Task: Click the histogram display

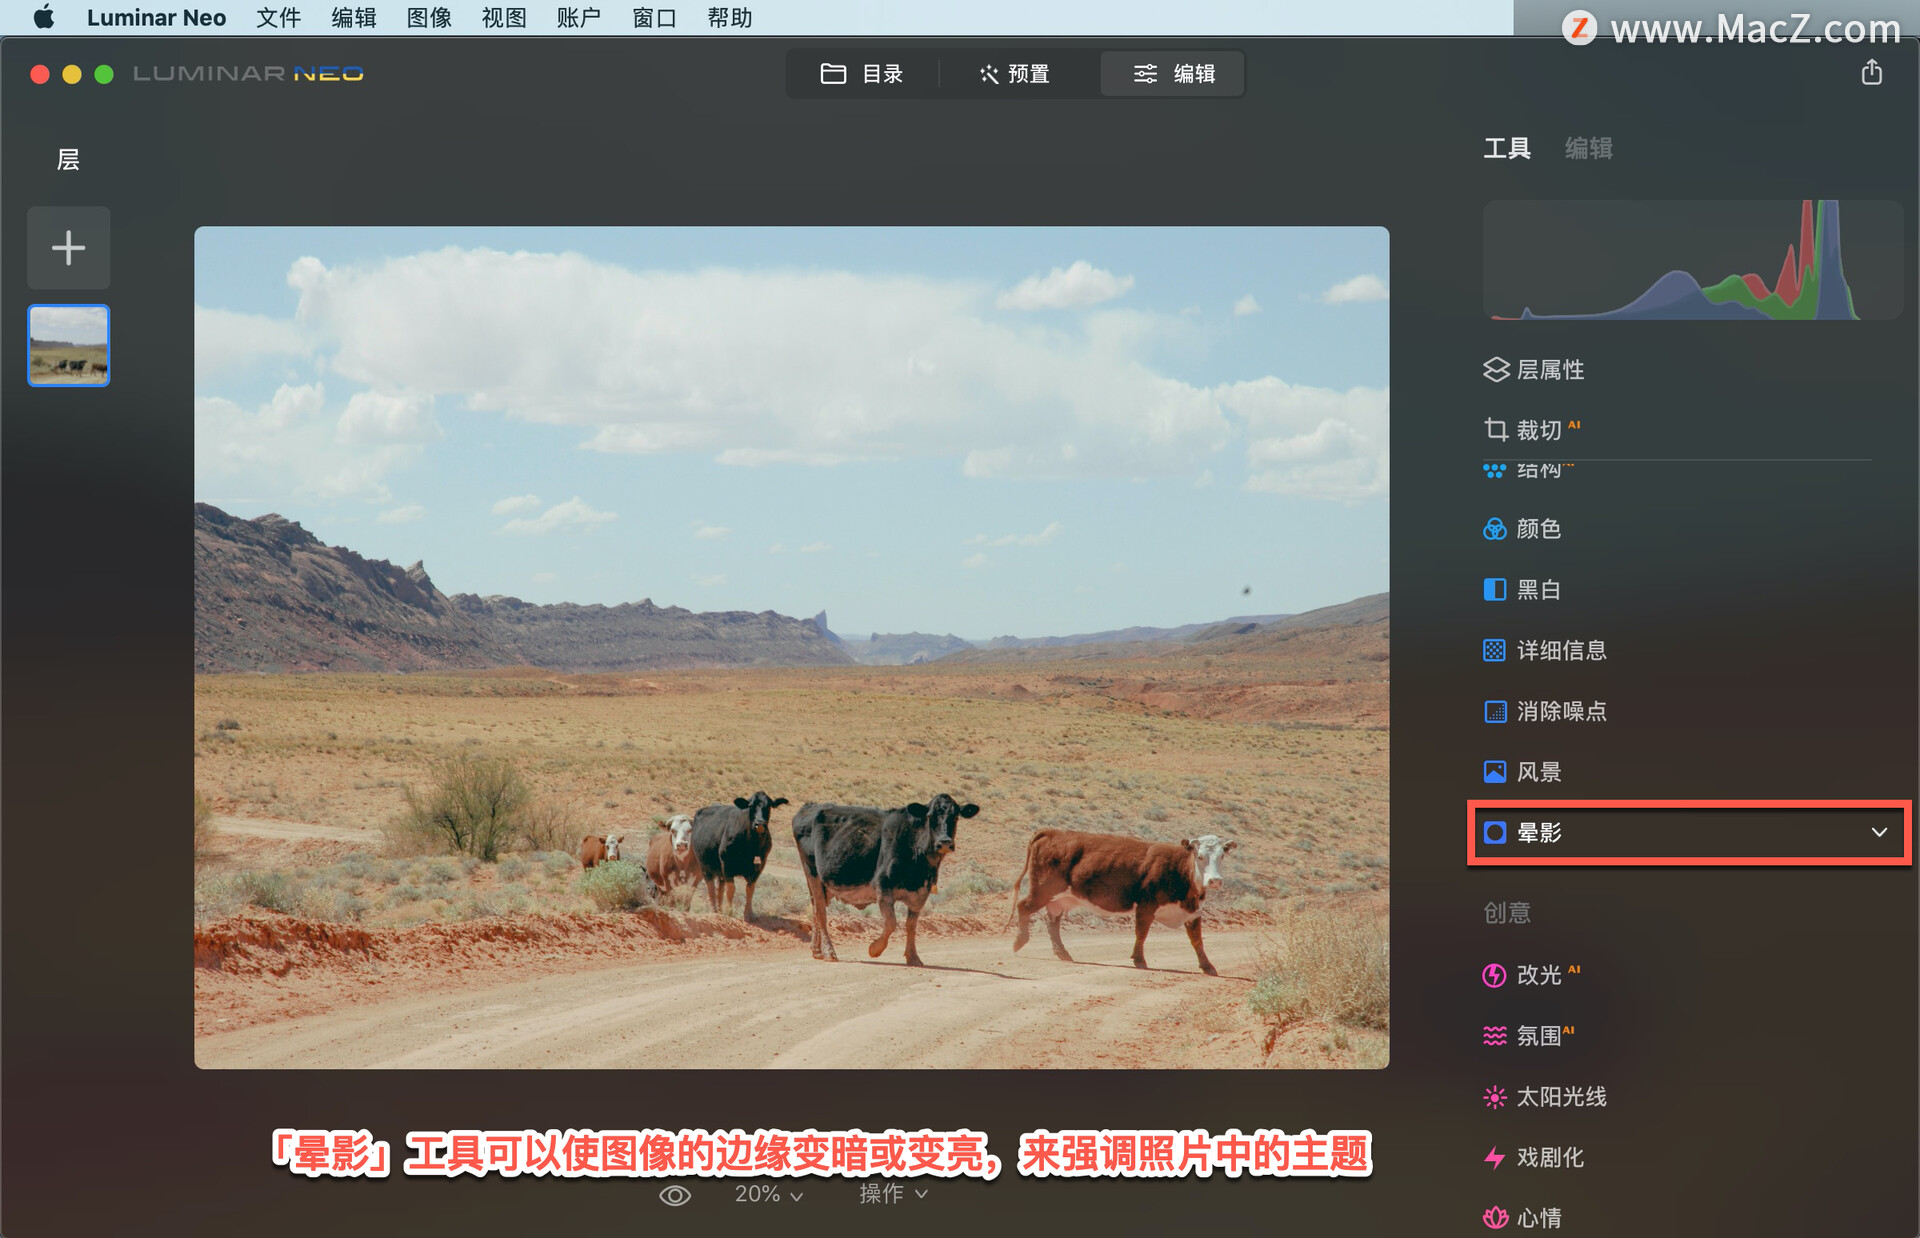Action: pyautogui.click(x=1692, y=260)
